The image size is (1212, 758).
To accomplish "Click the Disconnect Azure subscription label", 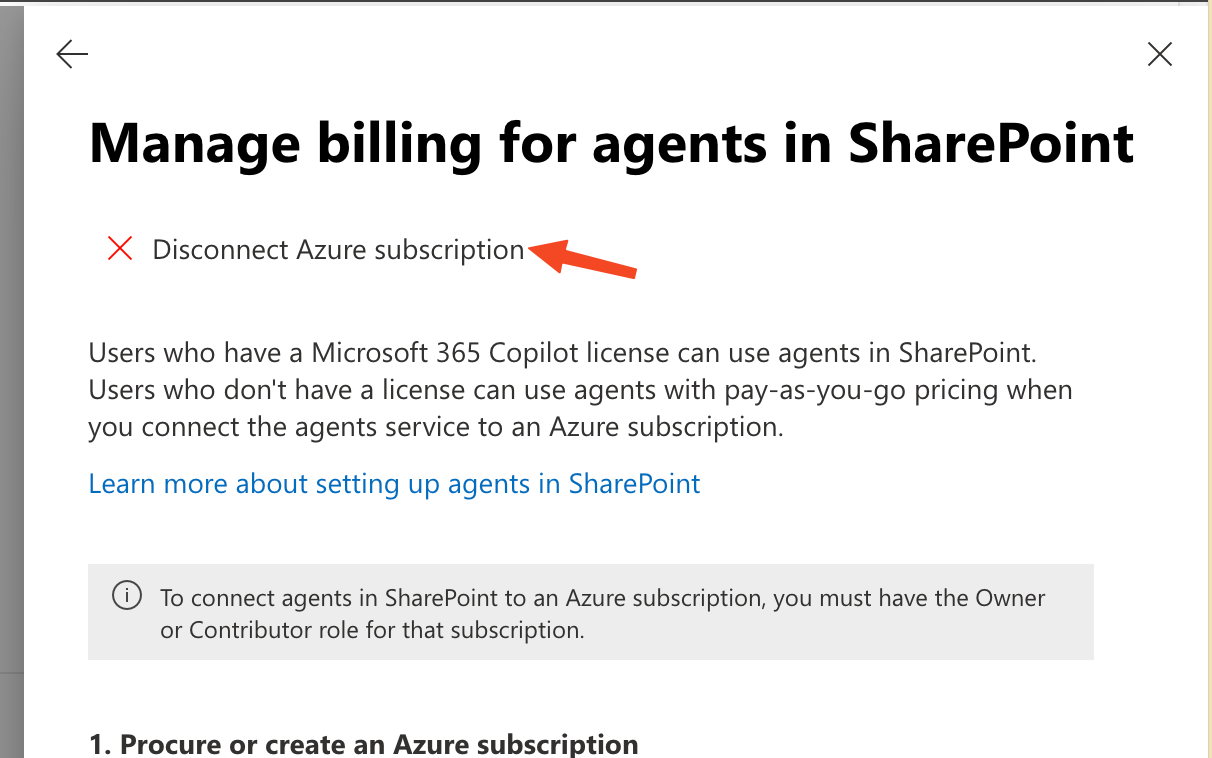I will pos(338,250).
